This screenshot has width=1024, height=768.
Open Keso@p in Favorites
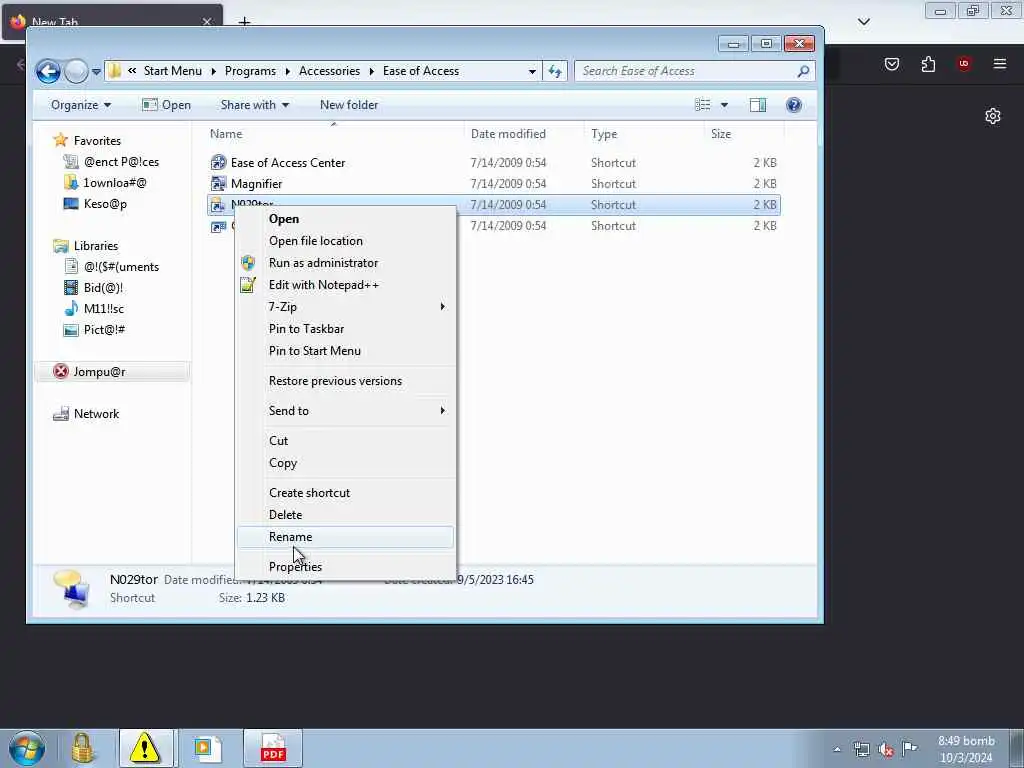[104, 204]
